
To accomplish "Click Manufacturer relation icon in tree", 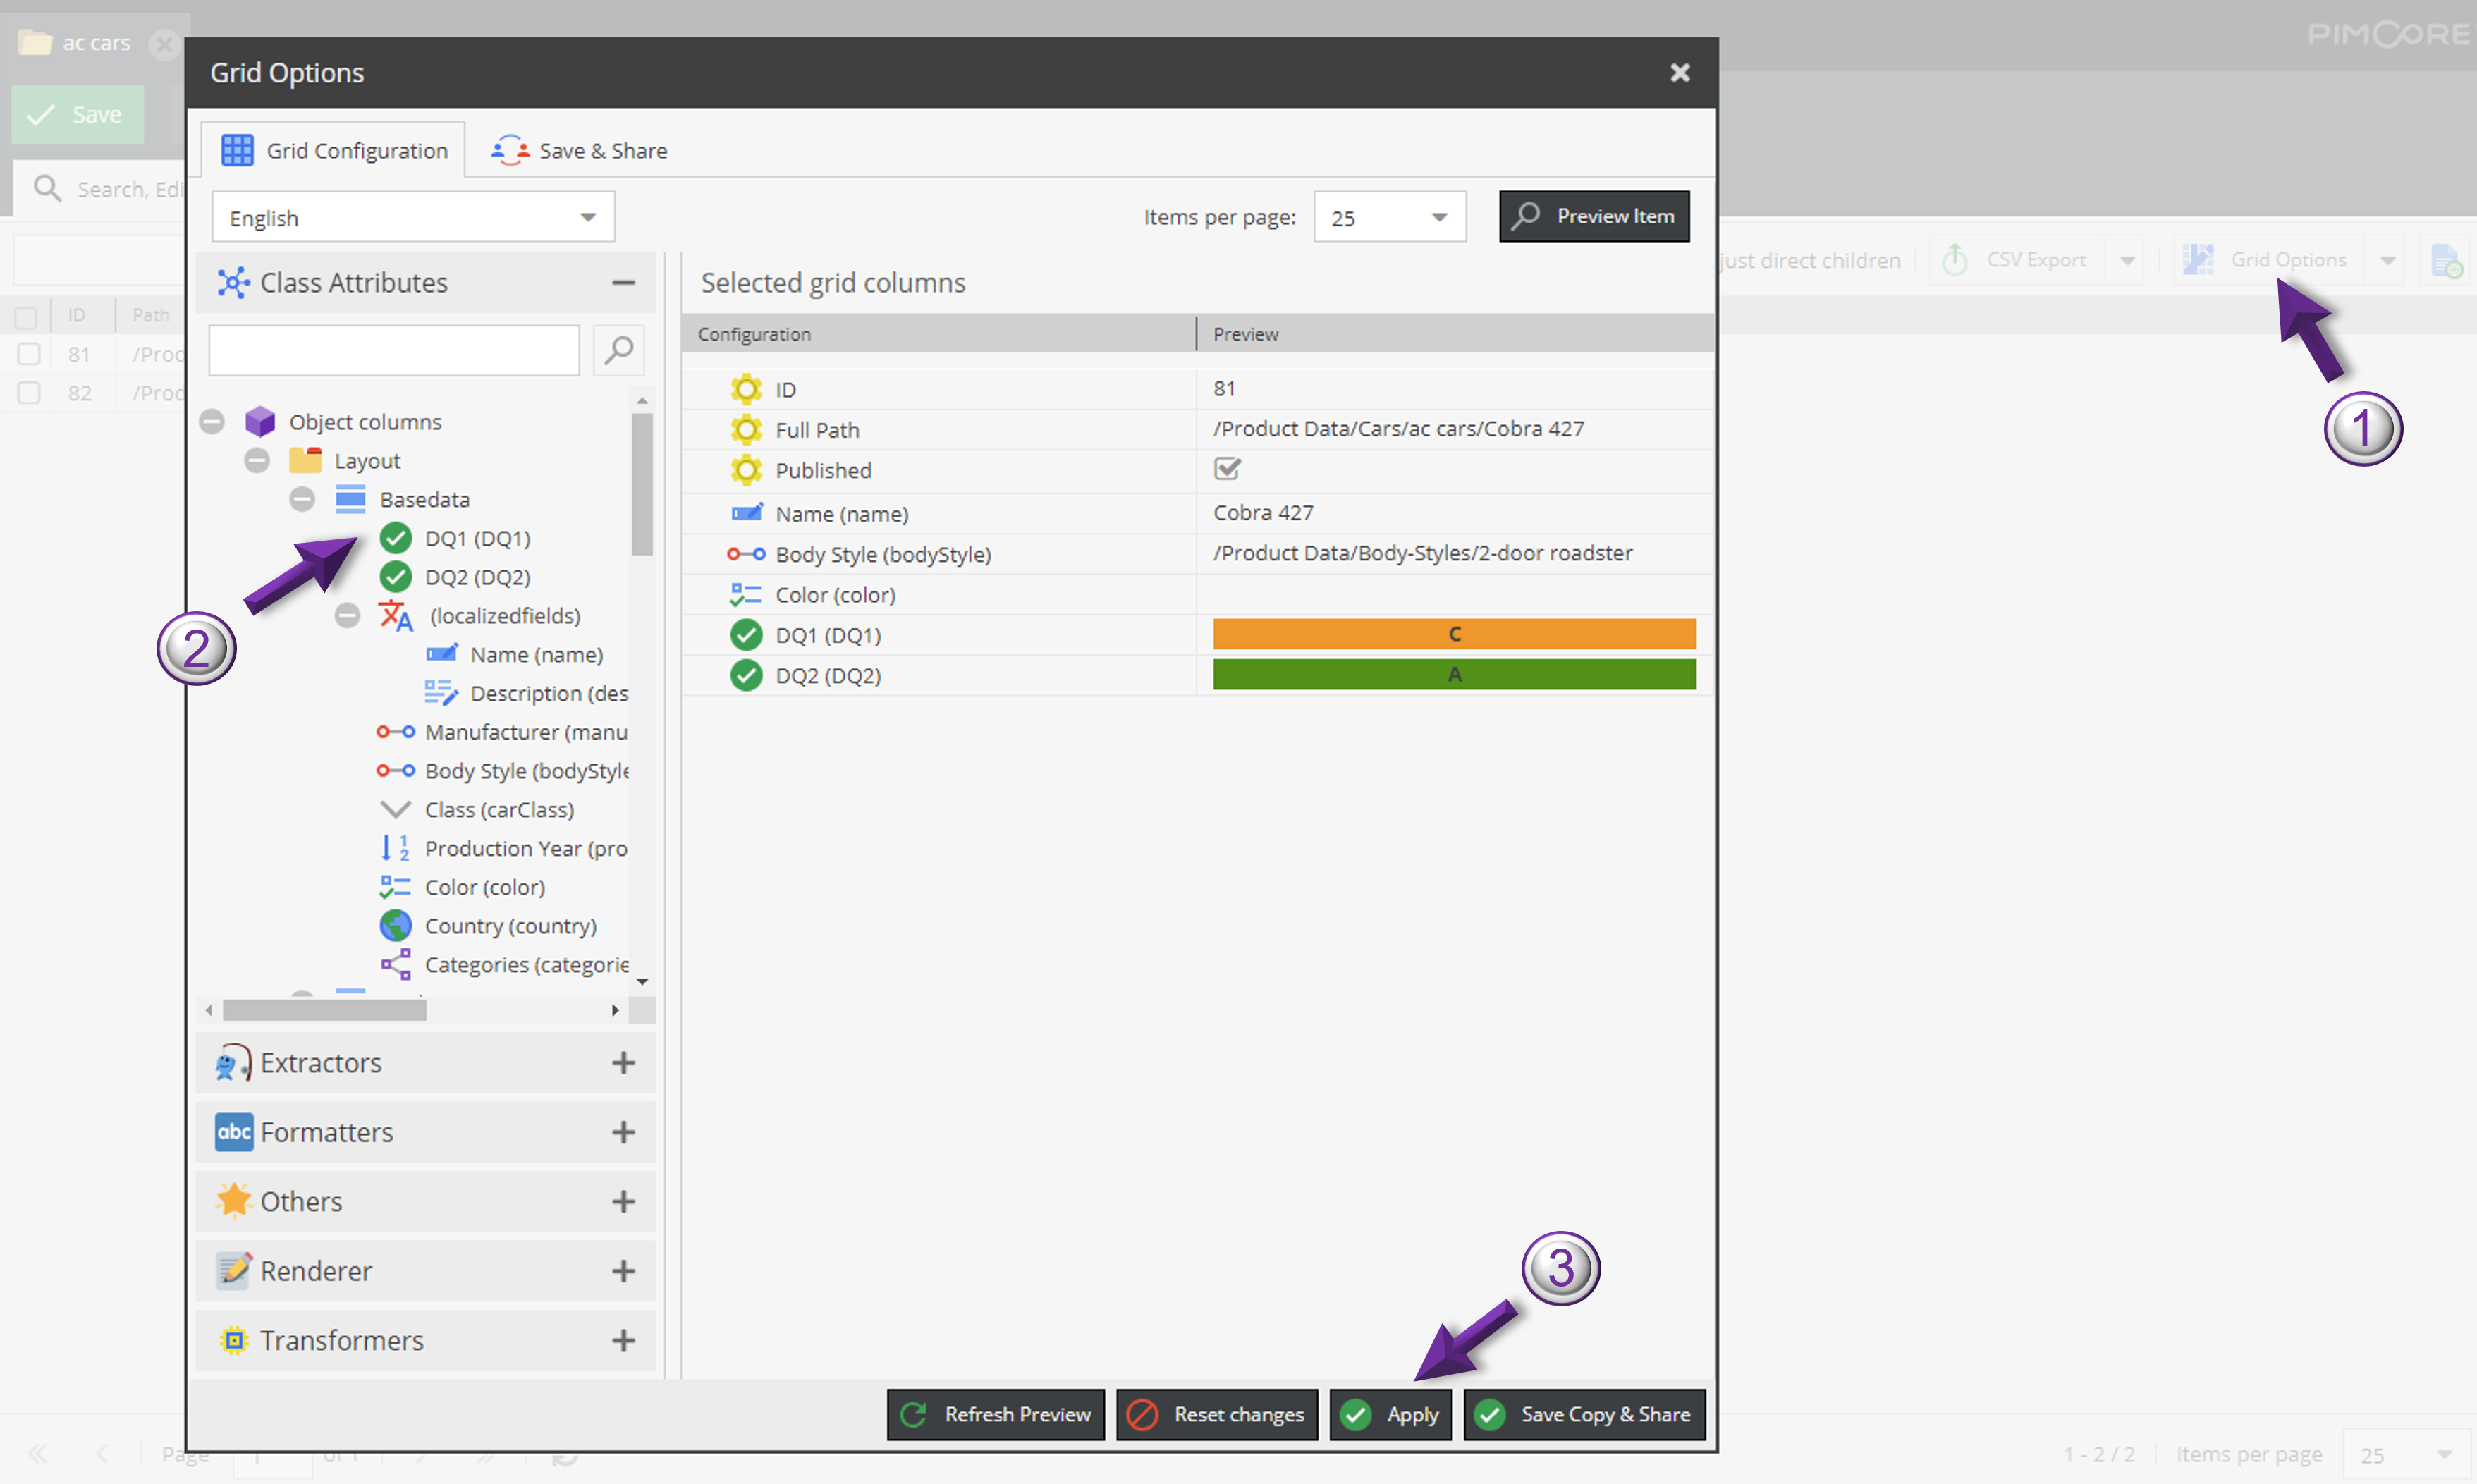I will [x=396, y=732].
